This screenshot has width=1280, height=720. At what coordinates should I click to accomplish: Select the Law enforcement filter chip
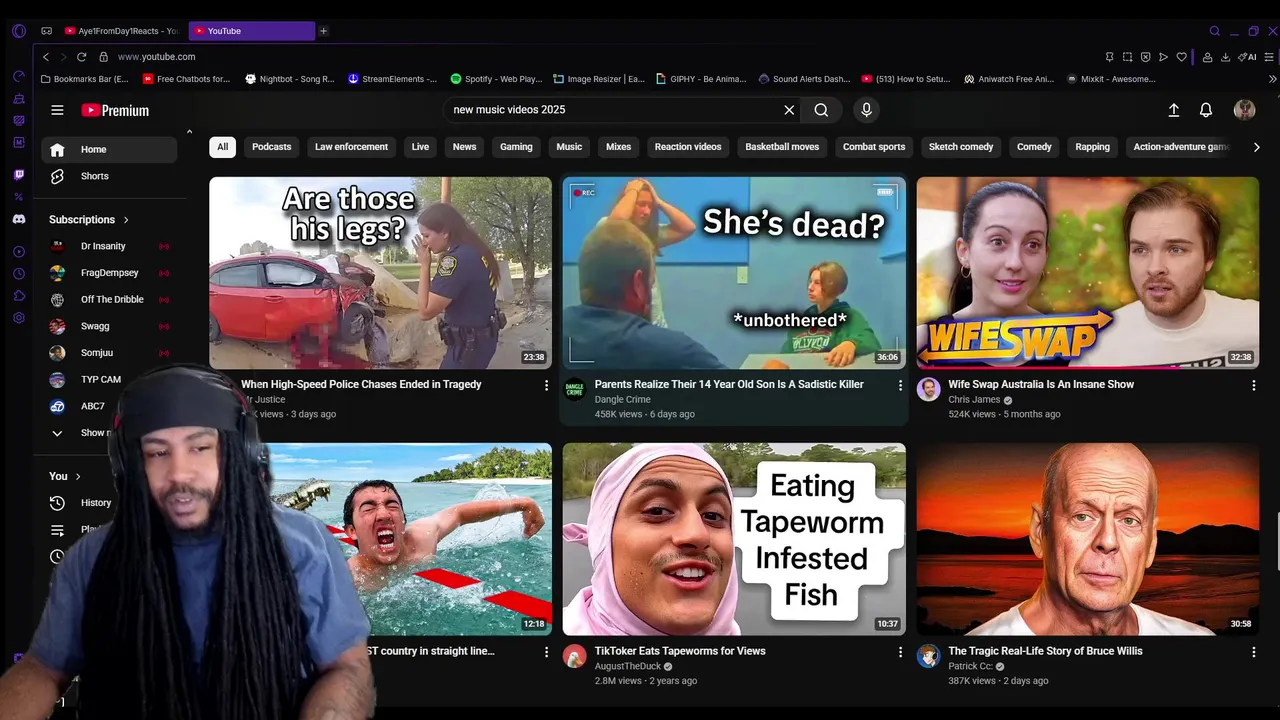point(351,147)
